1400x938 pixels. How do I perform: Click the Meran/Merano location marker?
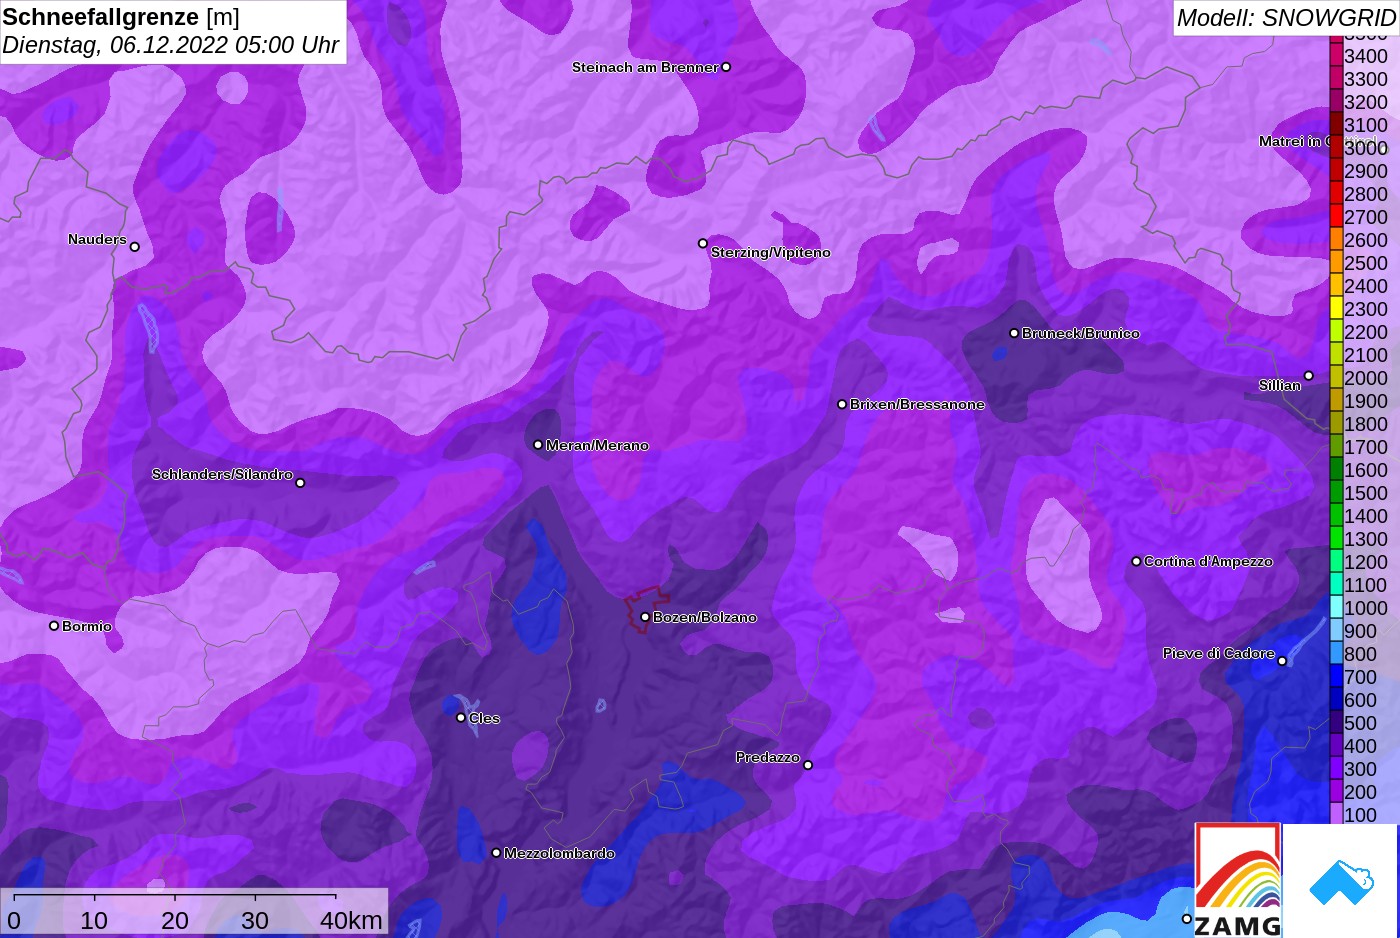(538, 445)
